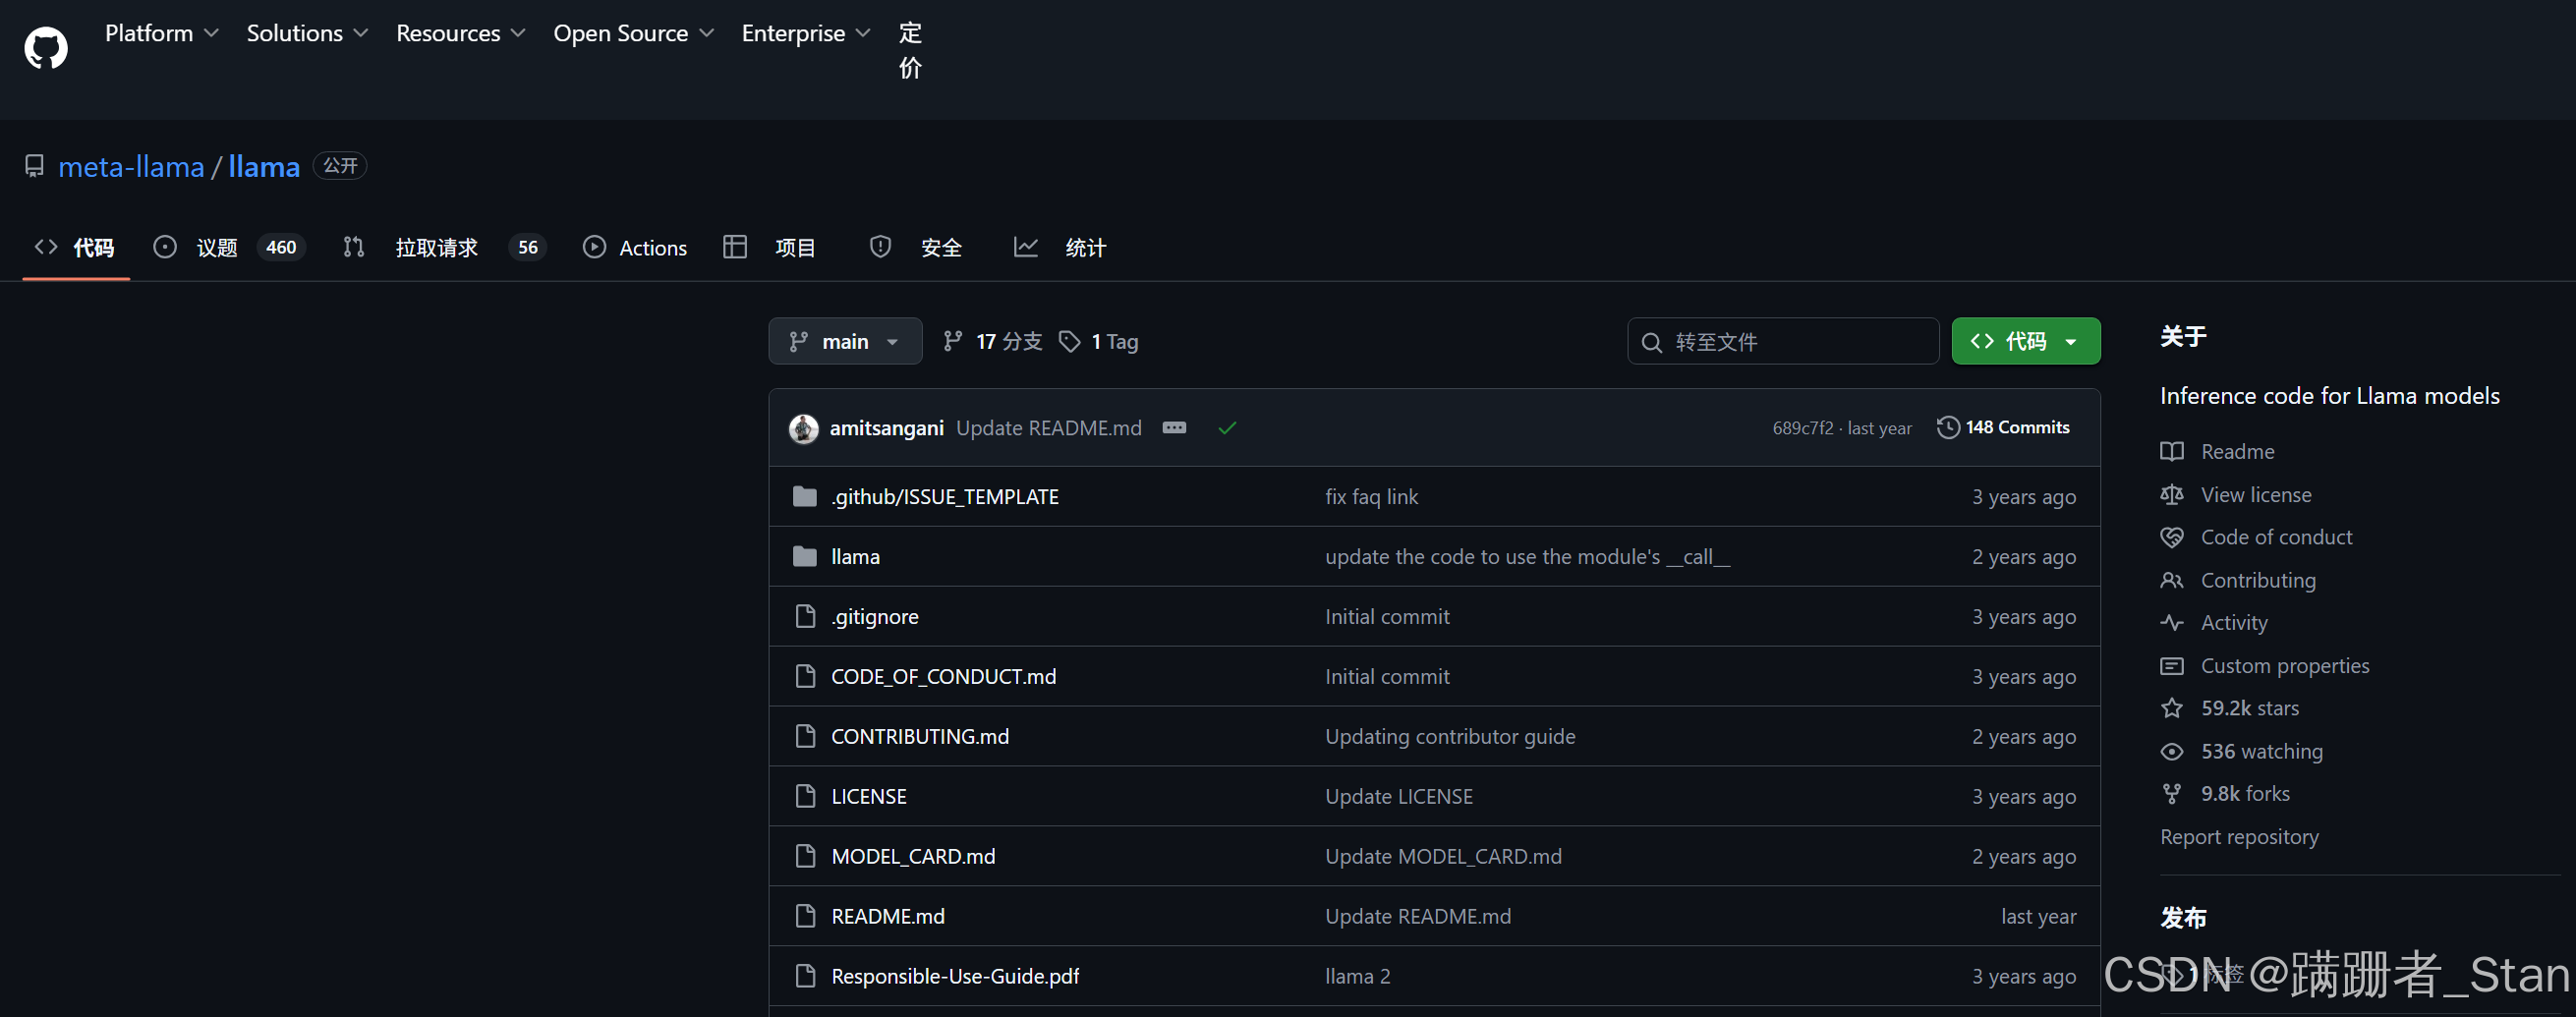2576x1017 pixels.
Task: Open the GitHub homepage logo
Action: 46,48
